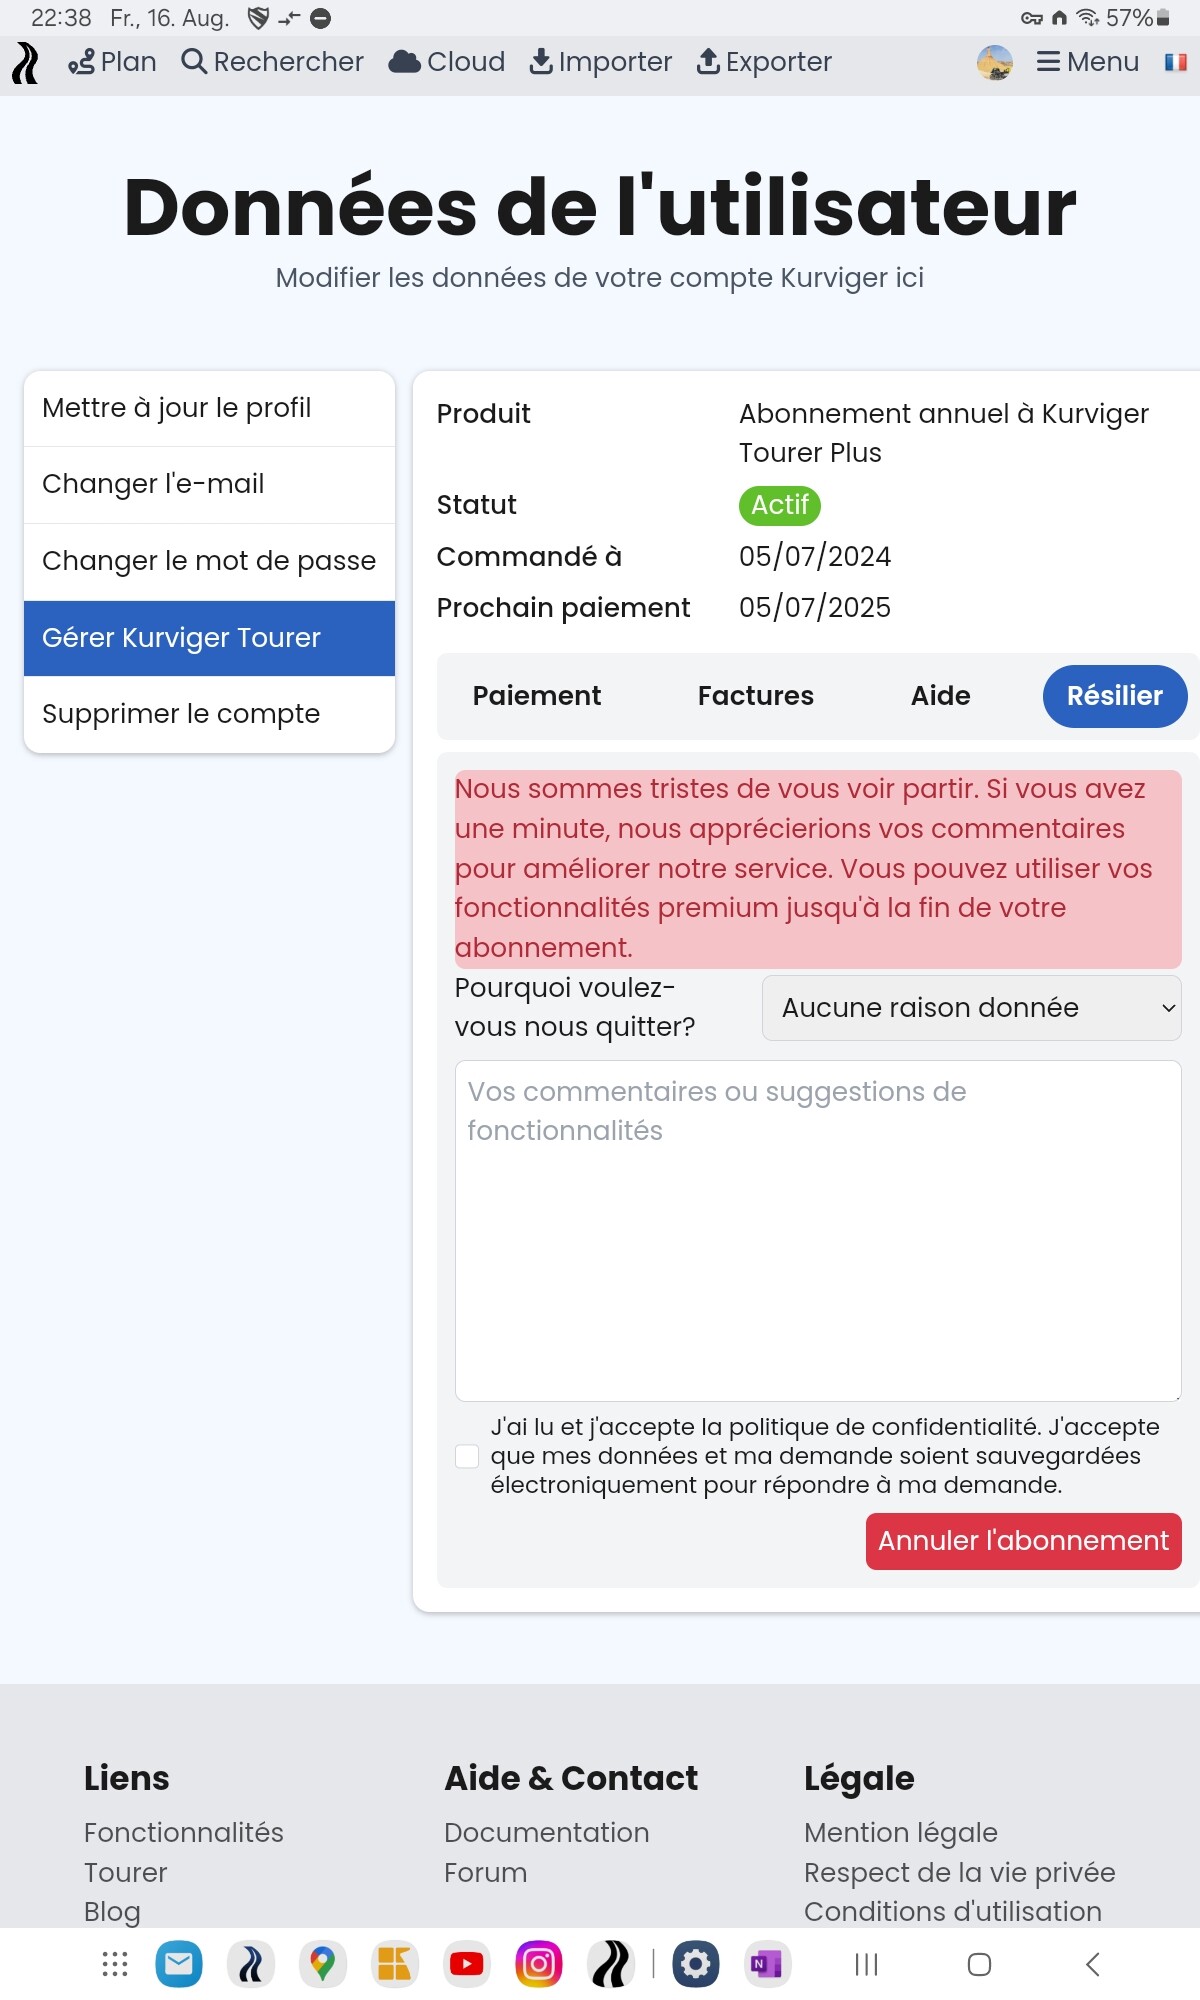Open the Plan route tool
This screenshot has height=2000, width=1200.
pos(112,62)
